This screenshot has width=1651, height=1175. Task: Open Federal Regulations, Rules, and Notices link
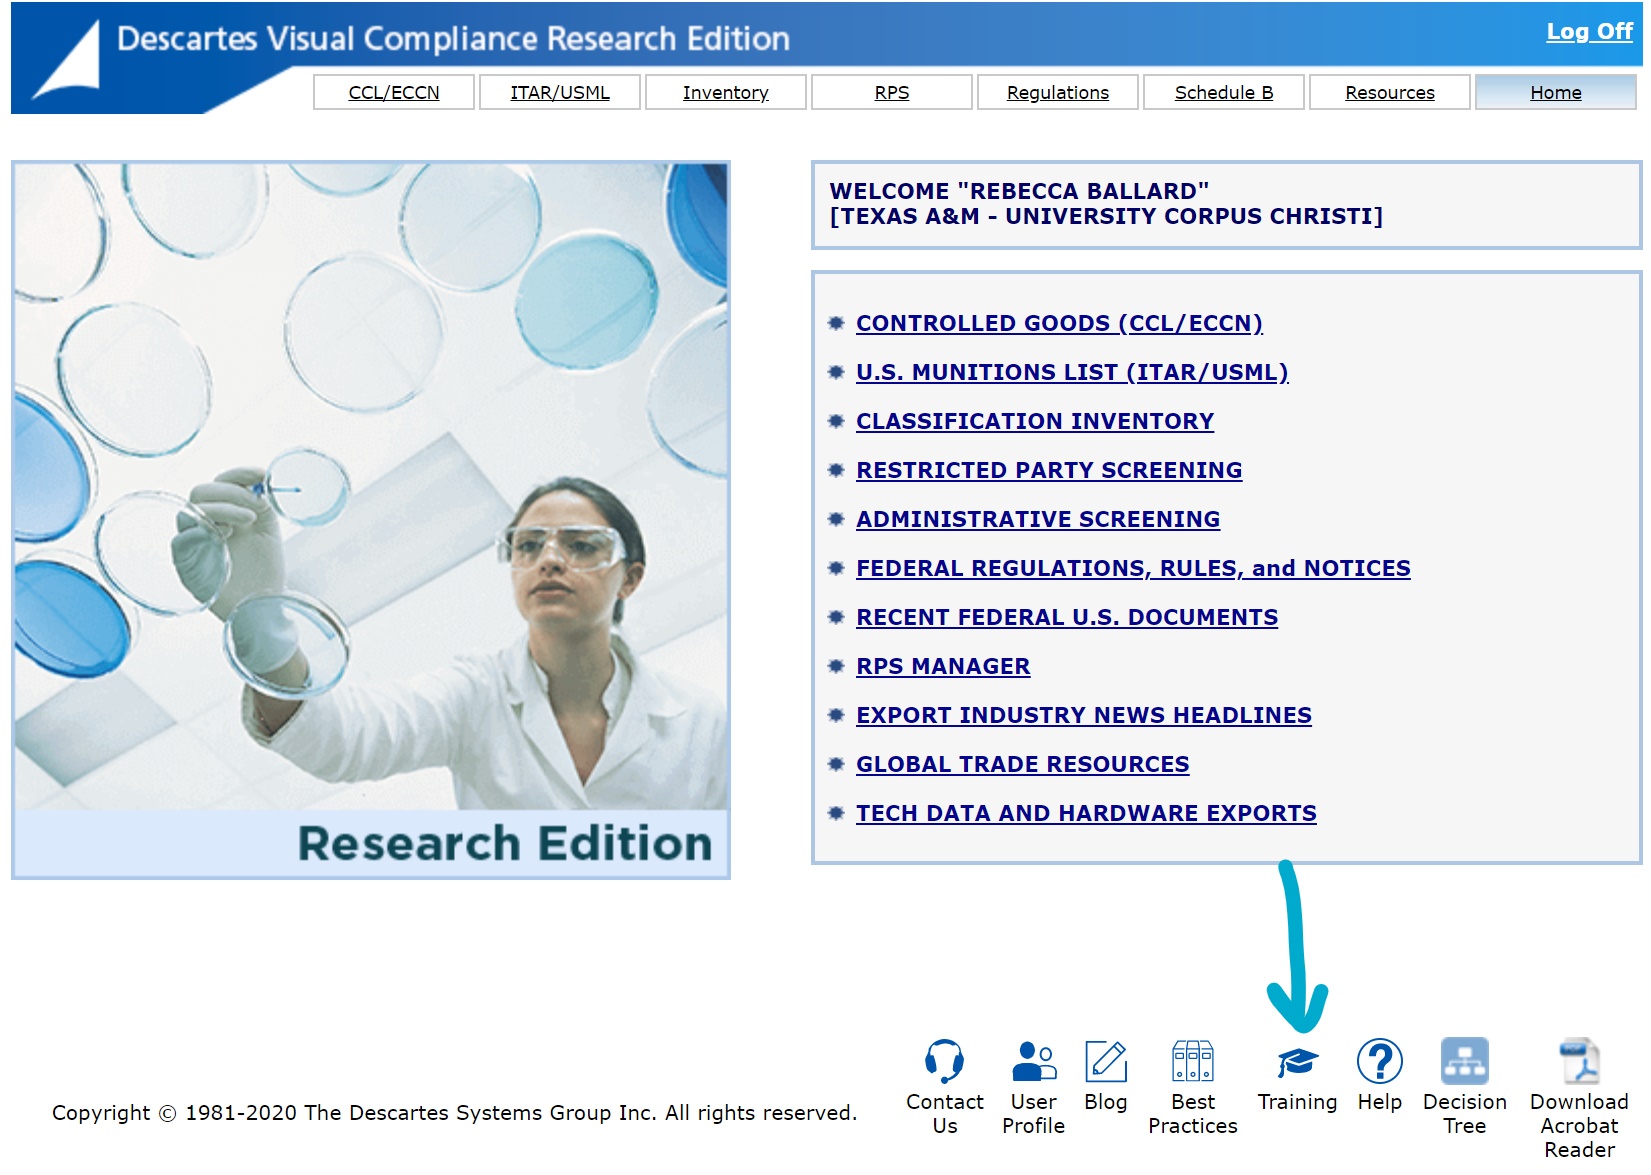(1133, 568)
